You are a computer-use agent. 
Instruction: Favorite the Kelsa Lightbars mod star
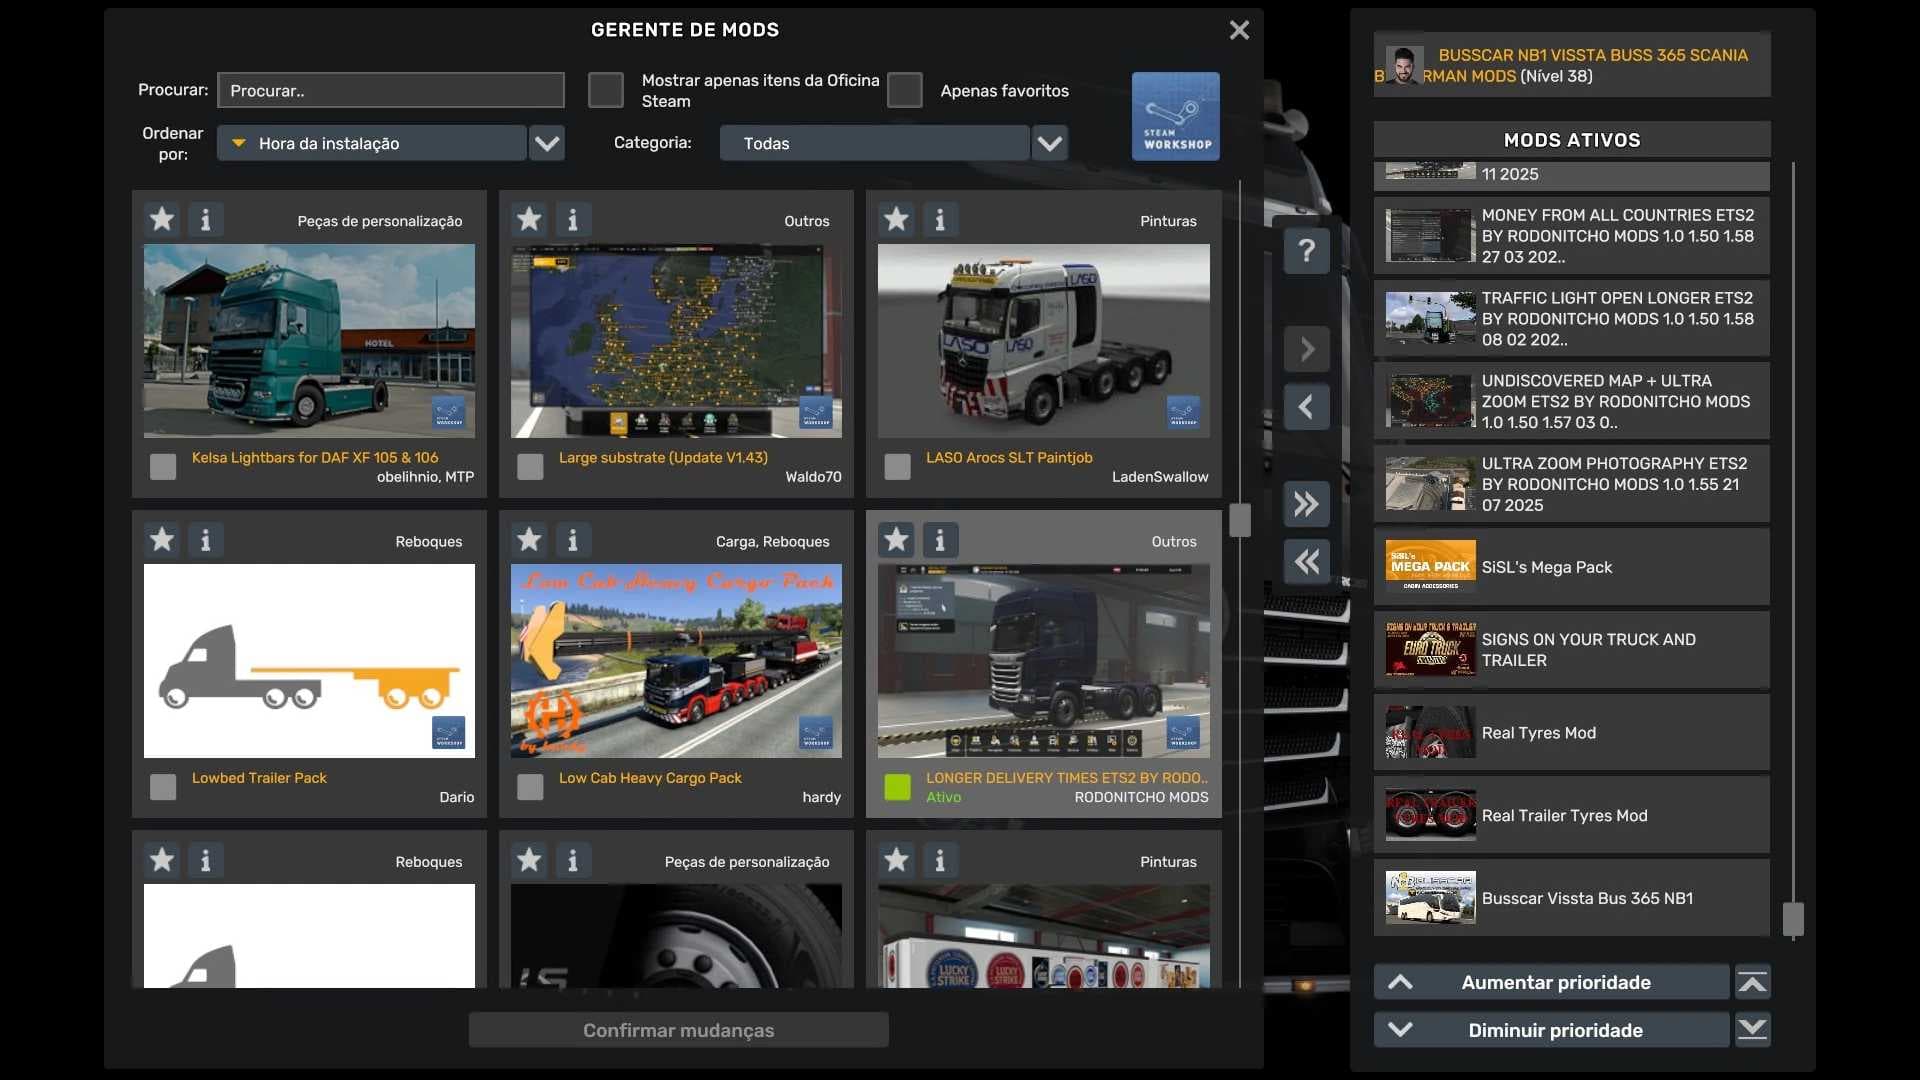162,219
